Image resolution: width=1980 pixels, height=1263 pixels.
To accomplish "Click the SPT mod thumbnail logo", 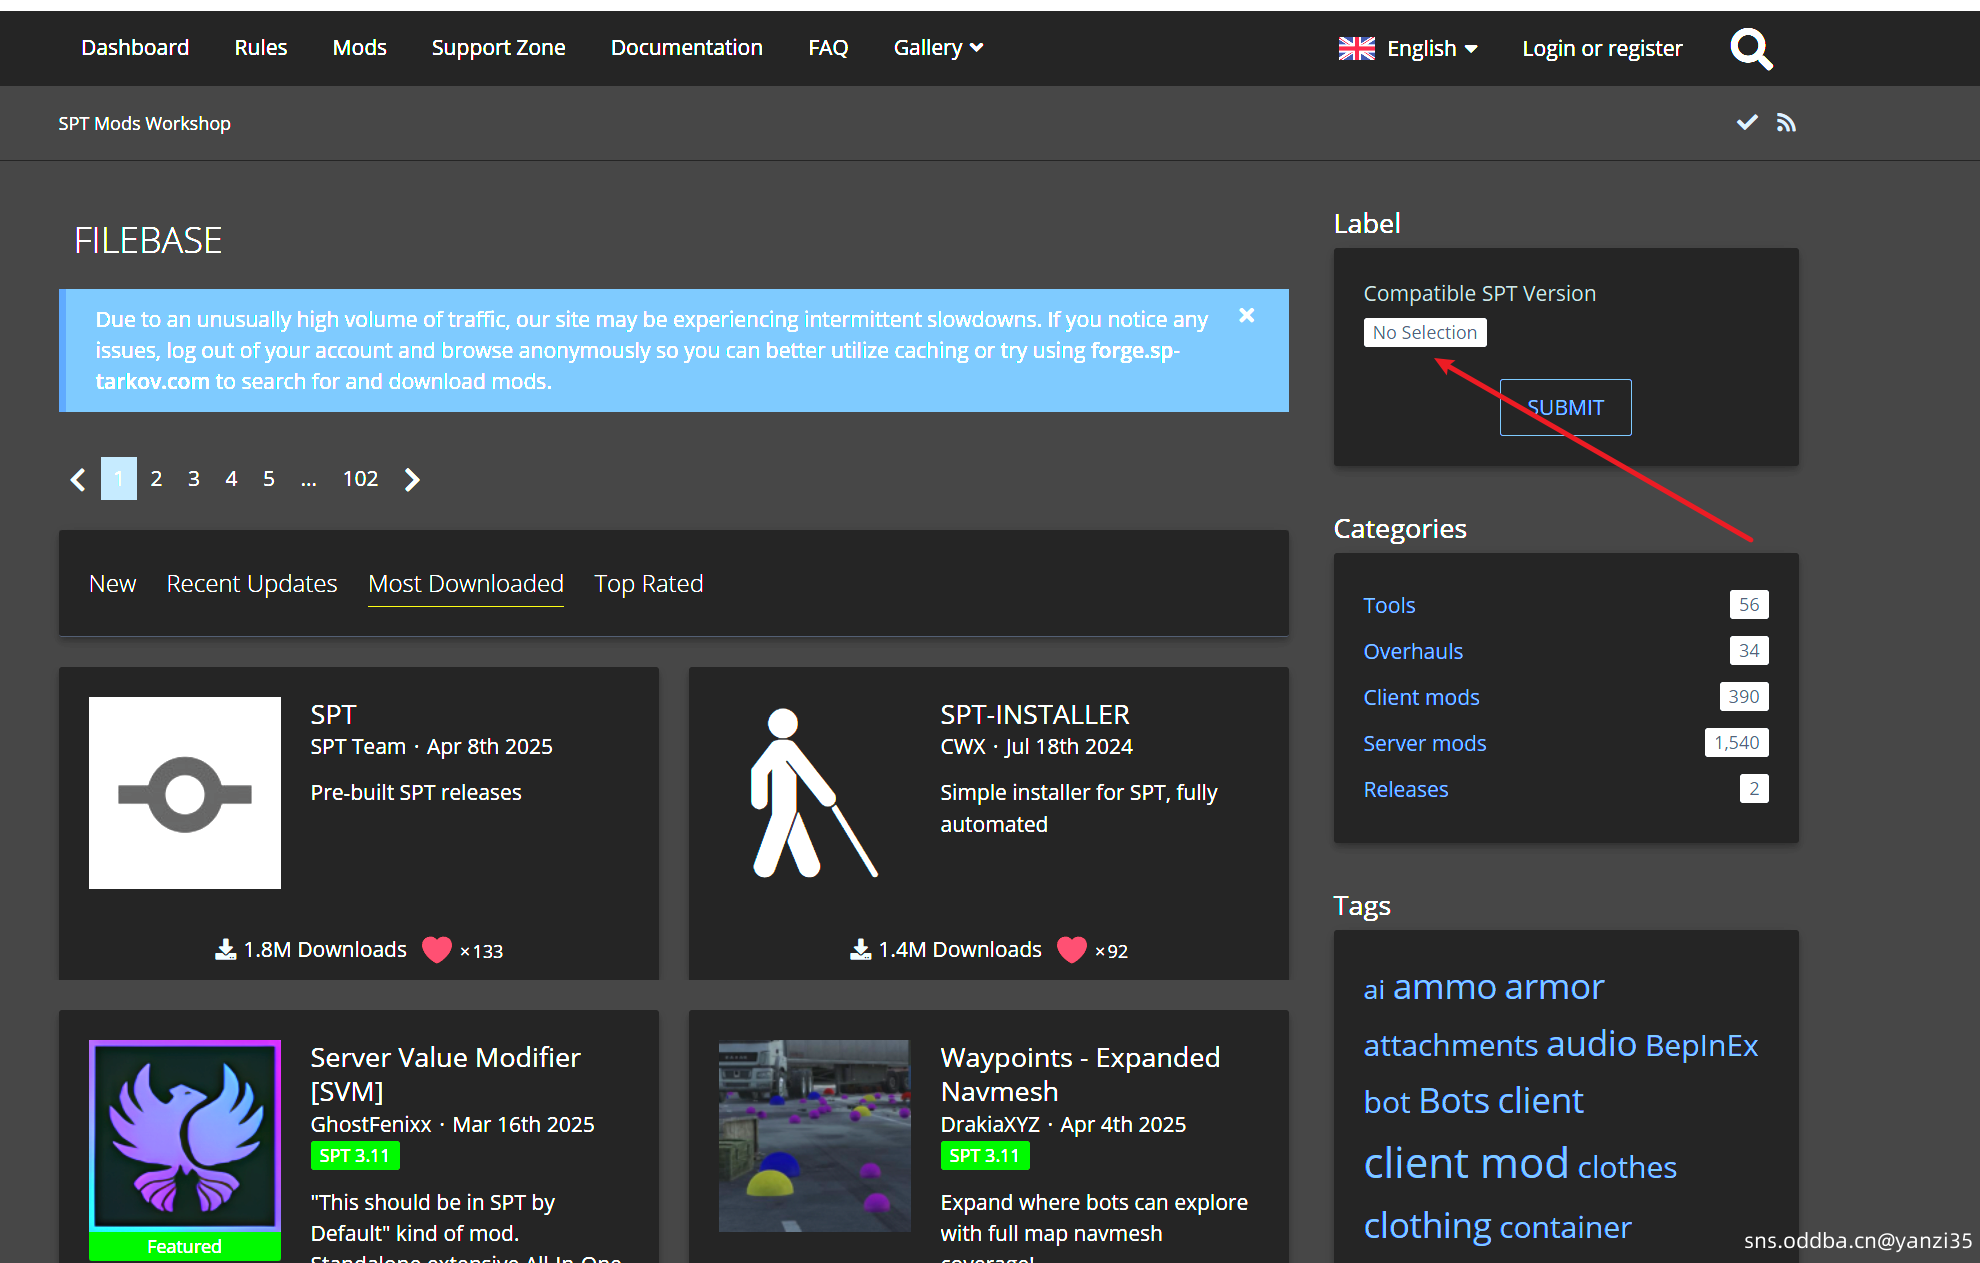I will (185, 793).
